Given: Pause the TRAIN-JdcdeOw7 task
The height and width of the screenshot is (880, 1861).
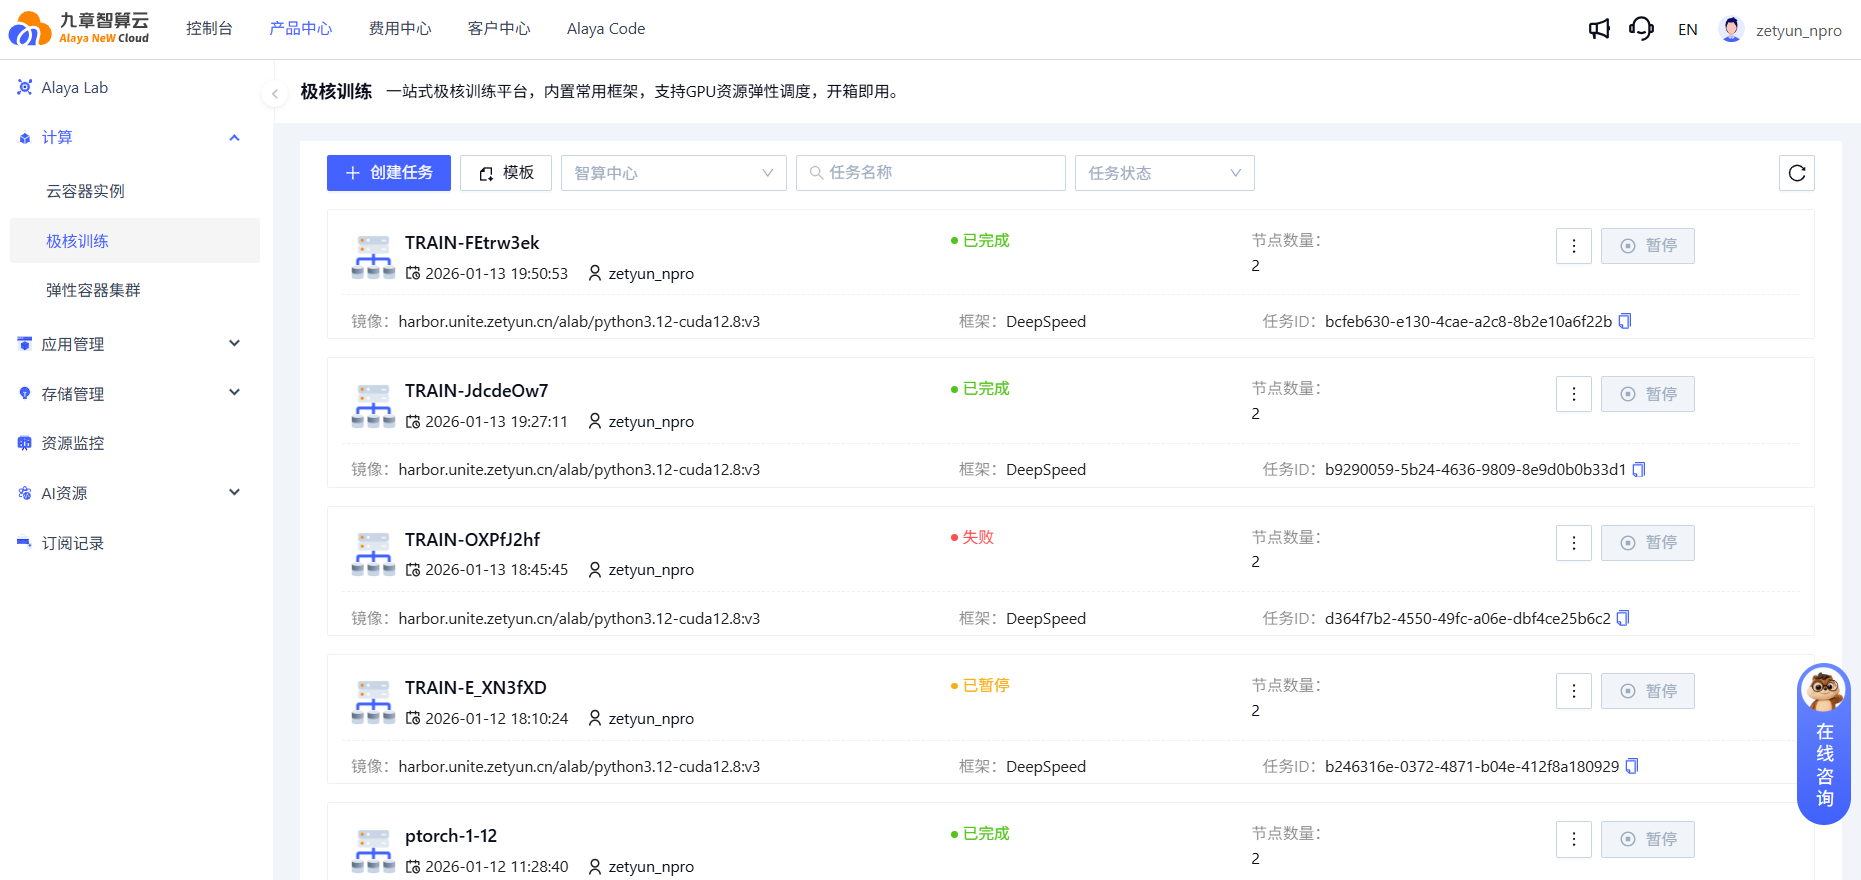Looking at the screenshot, I should pyautogui.click(x=1648, y=394).
